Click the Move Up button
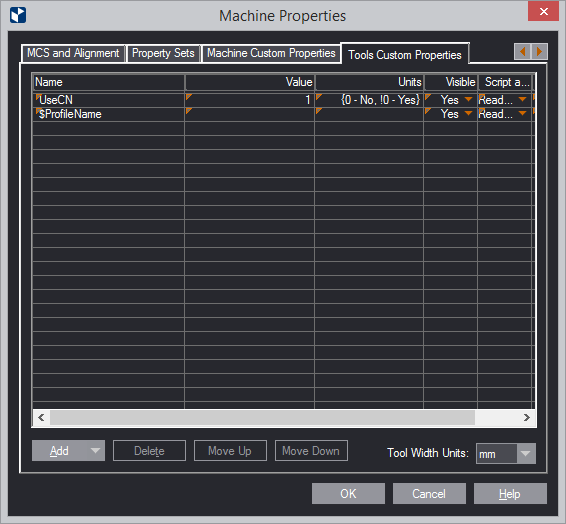The height and width of the screenshot is (524, 566). tap(230, 451)
